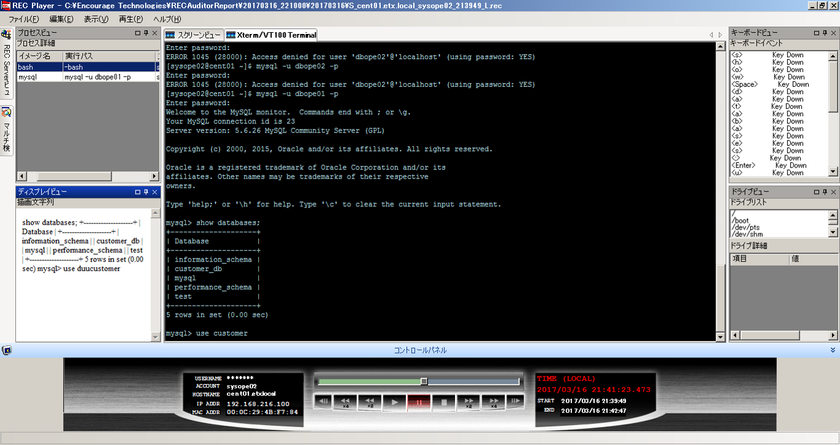Select the mysql process row

click(88, 77)
